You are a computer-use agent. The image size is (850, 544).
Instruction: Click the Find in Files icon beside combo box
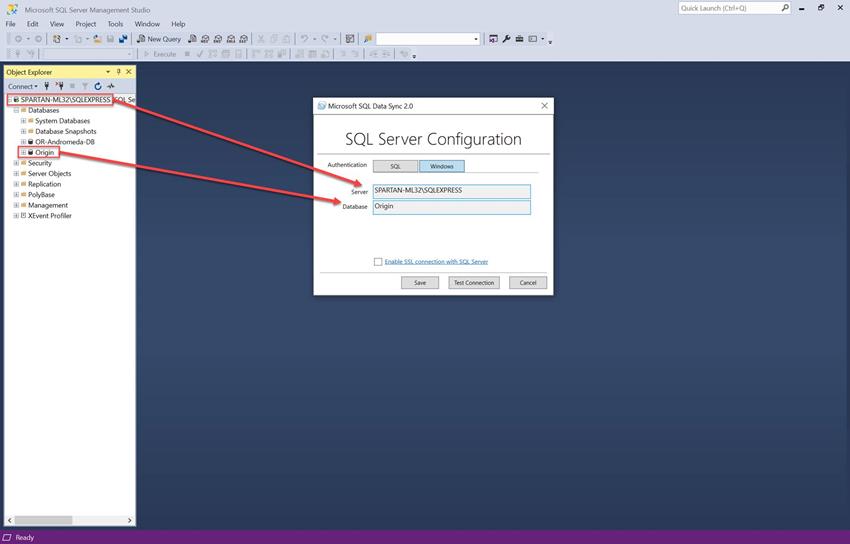(x=368, y=39)
